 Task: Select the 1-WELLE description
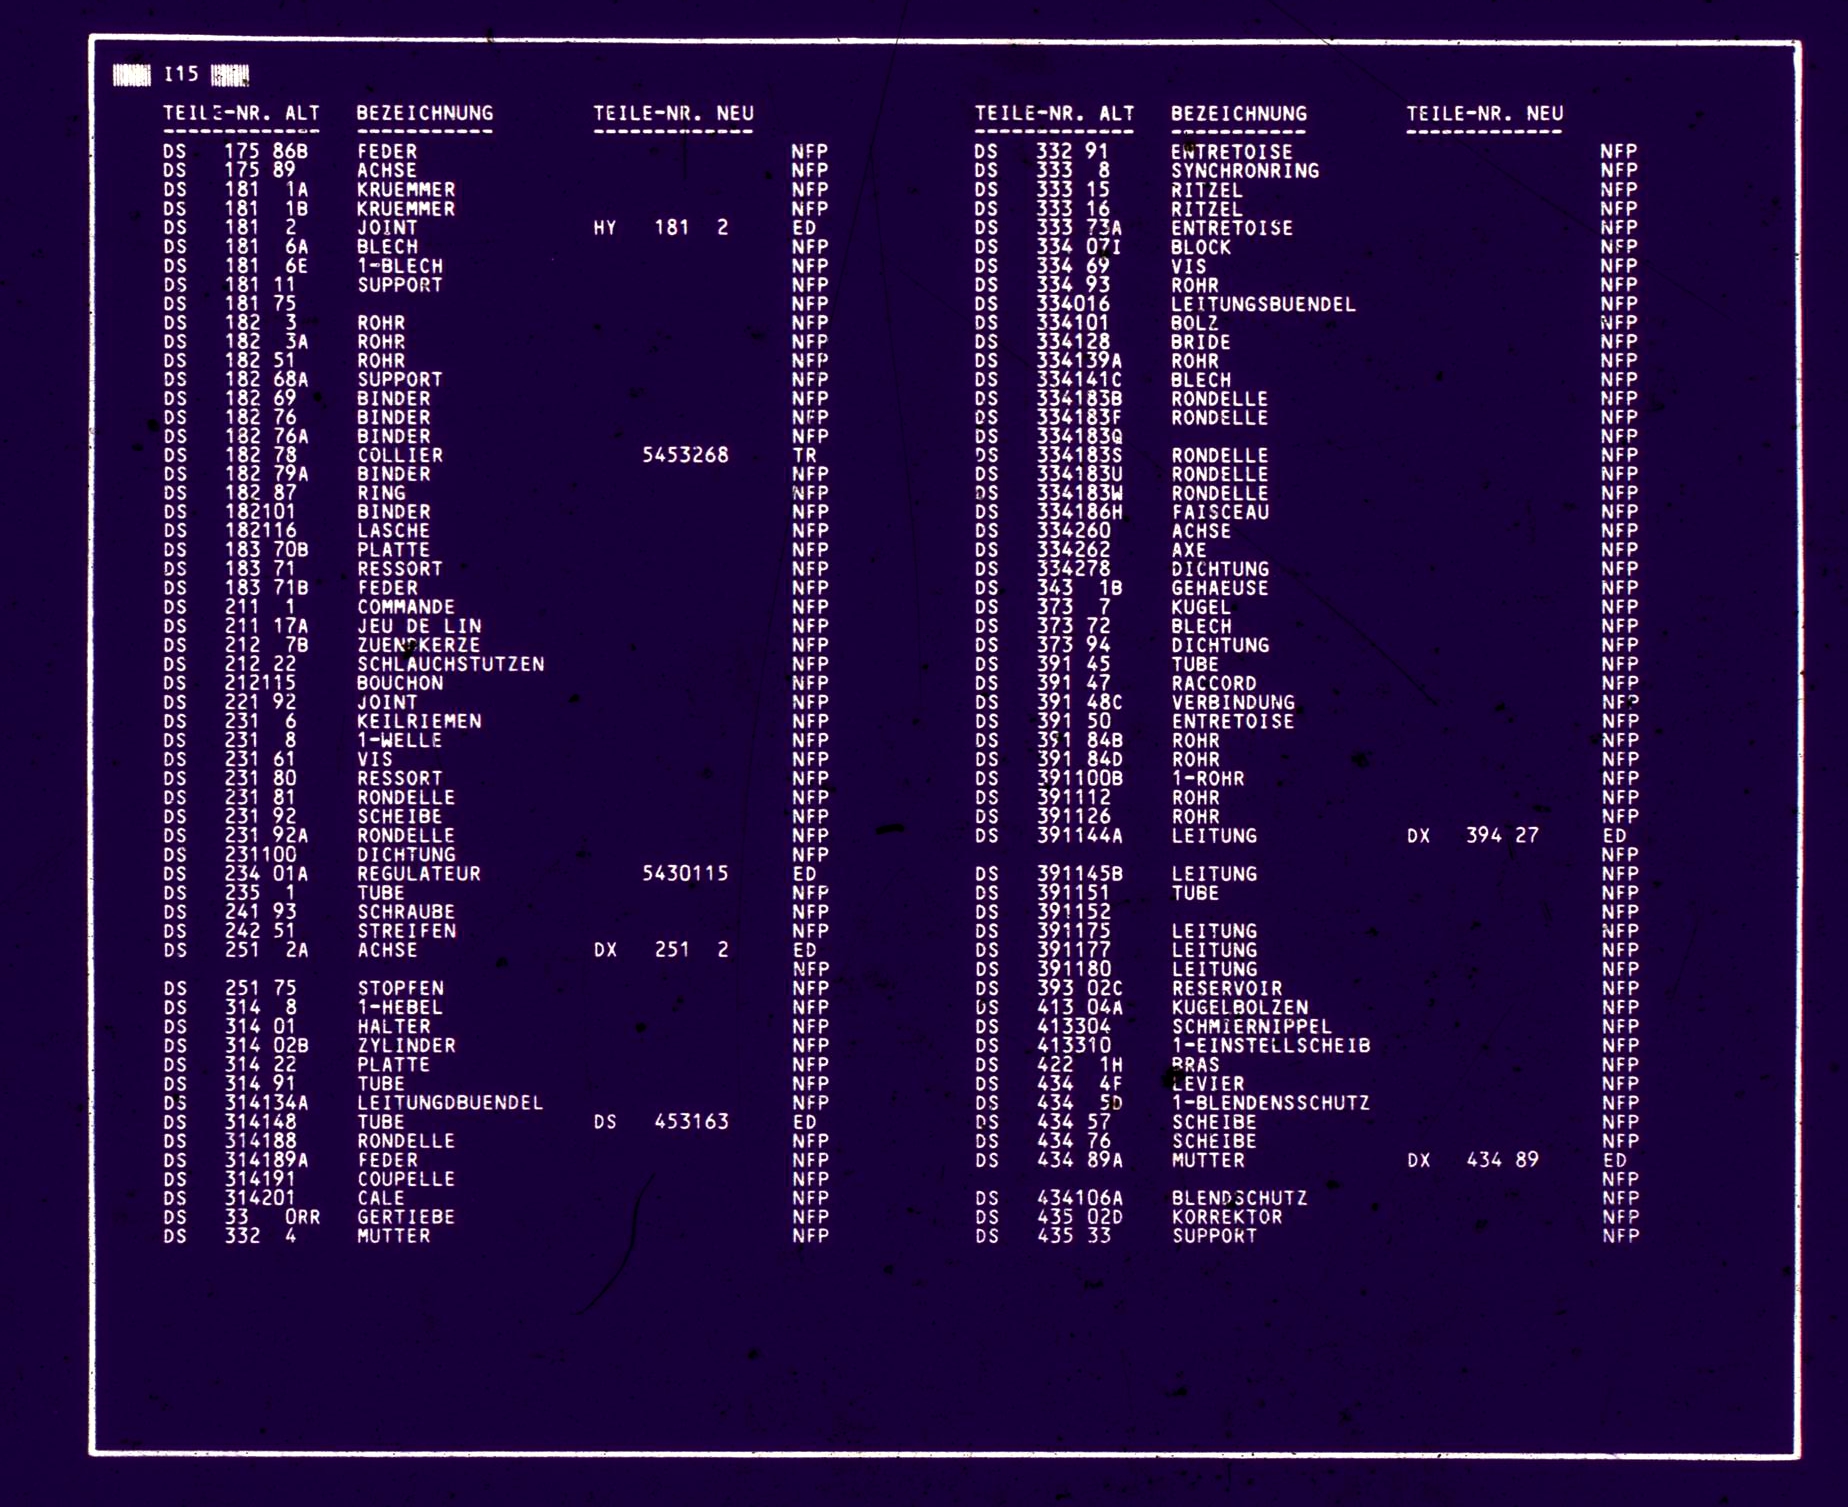point(400,740)
